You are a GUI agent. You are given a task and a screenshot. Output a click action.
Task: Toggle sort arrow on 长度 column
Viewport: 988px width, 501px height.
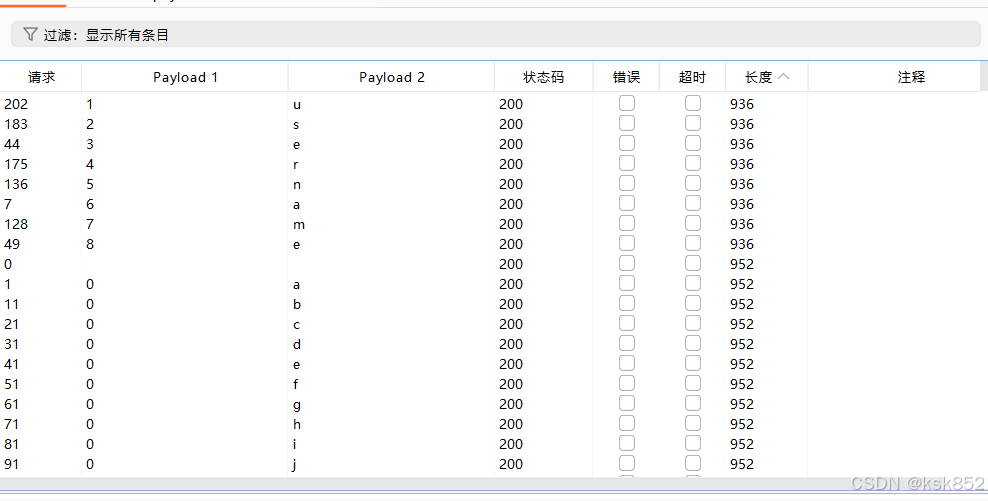click(x=783, y=76)
